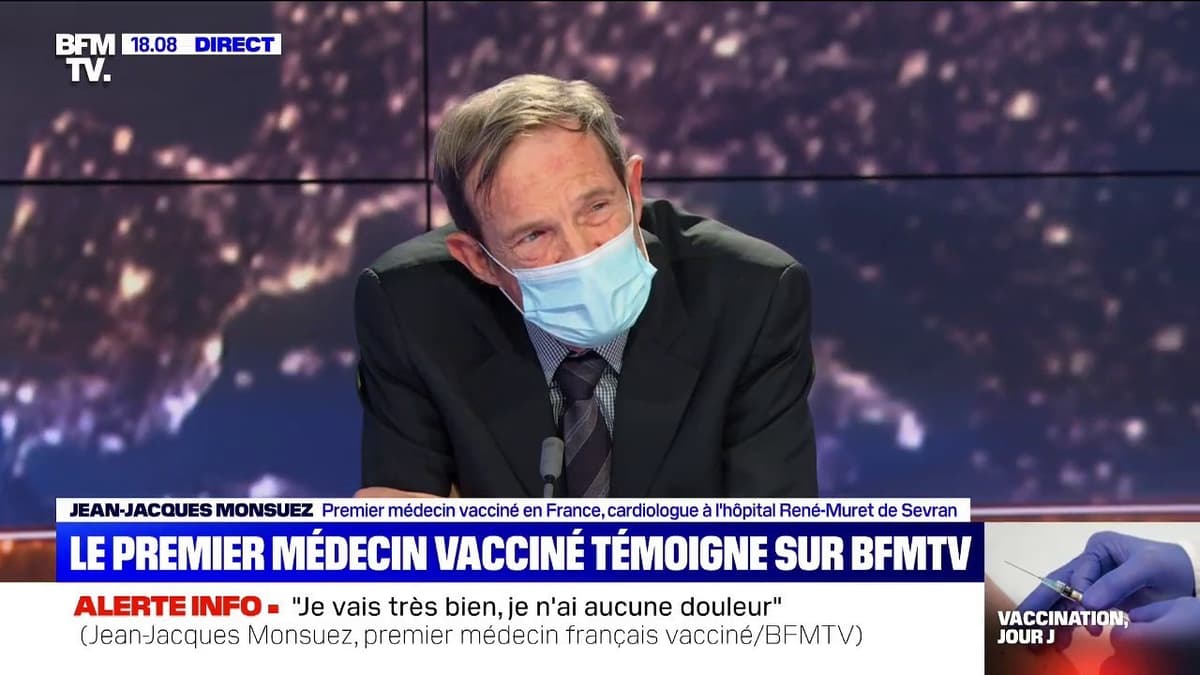The width and height of the screenshot is (1200, 675).
Task: Click the DIRECT live badge
Action: point(235,44)
